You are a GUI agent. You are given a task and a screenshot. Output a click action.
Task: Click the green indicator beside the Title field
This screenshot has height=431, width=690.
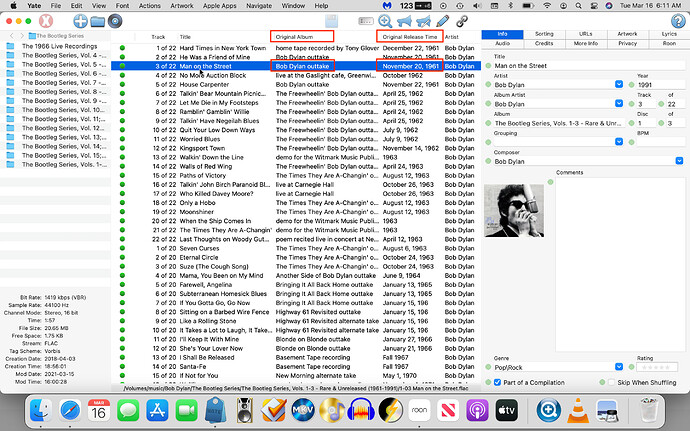click(x=488, y=66)
